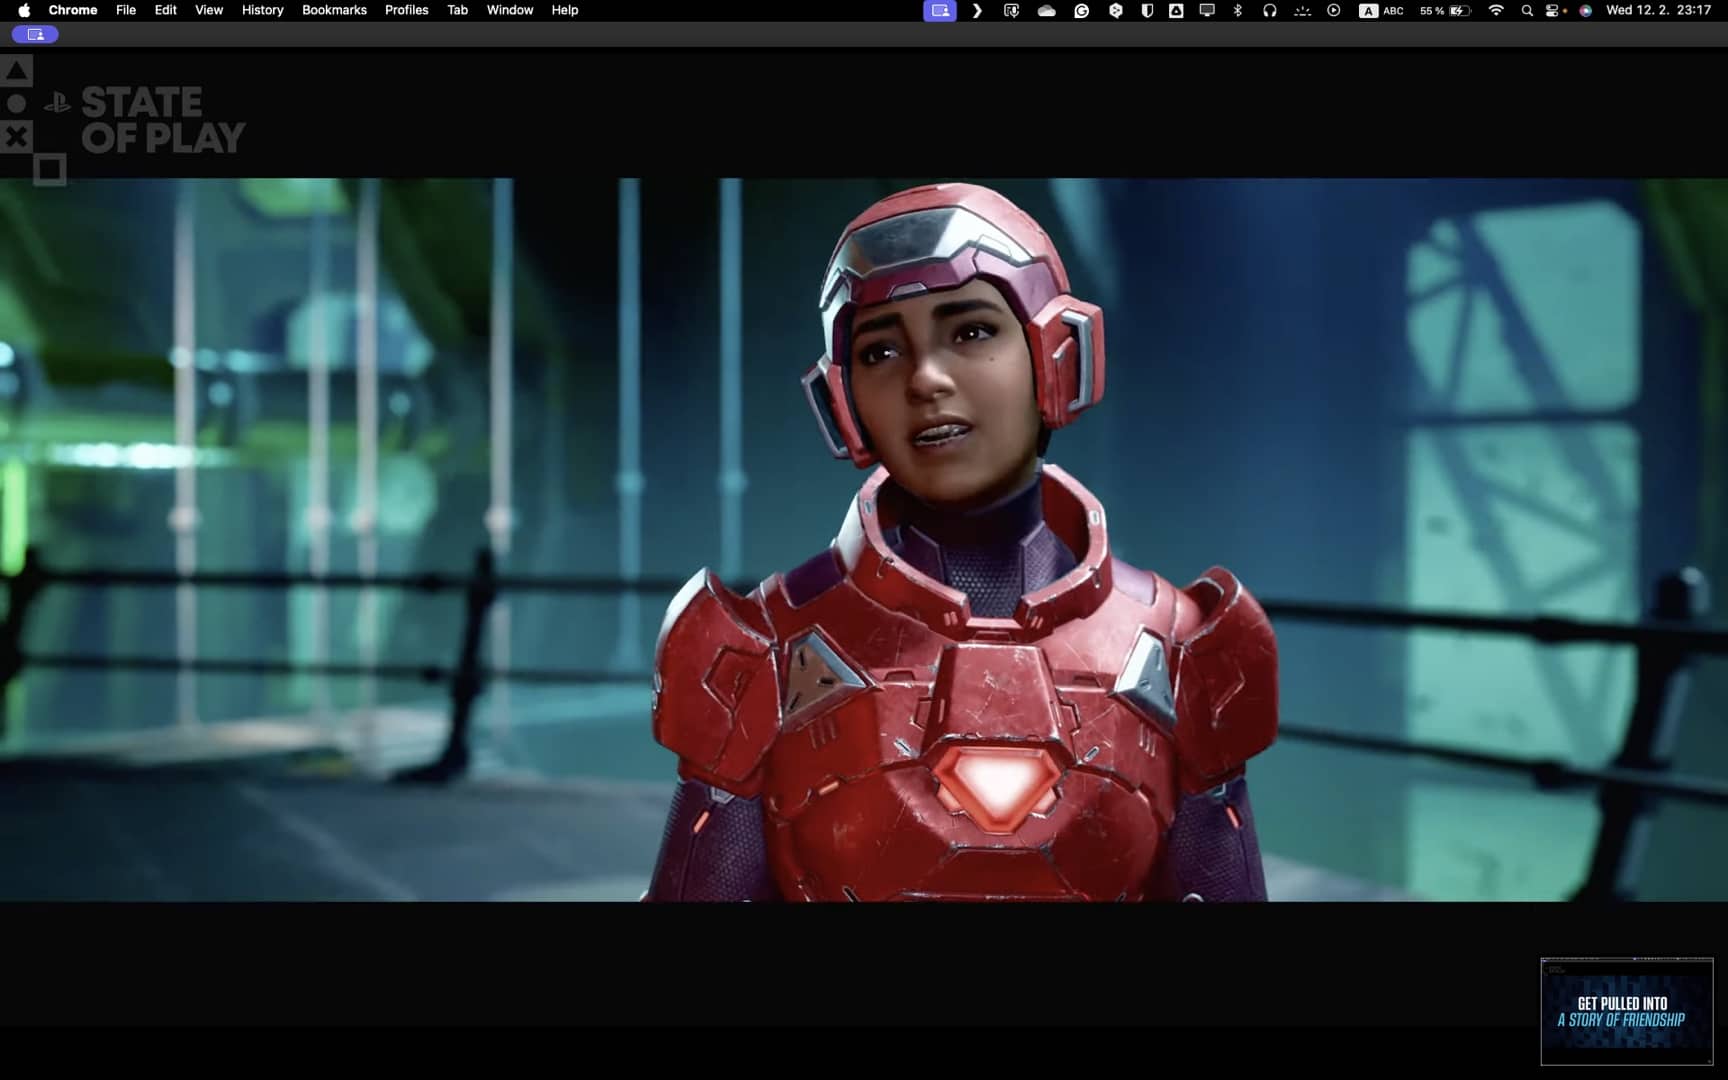Viewport: 1728px width, 1080px height.
Task: Click the video frame showing the red-armored character
Action: coord(864,540)
